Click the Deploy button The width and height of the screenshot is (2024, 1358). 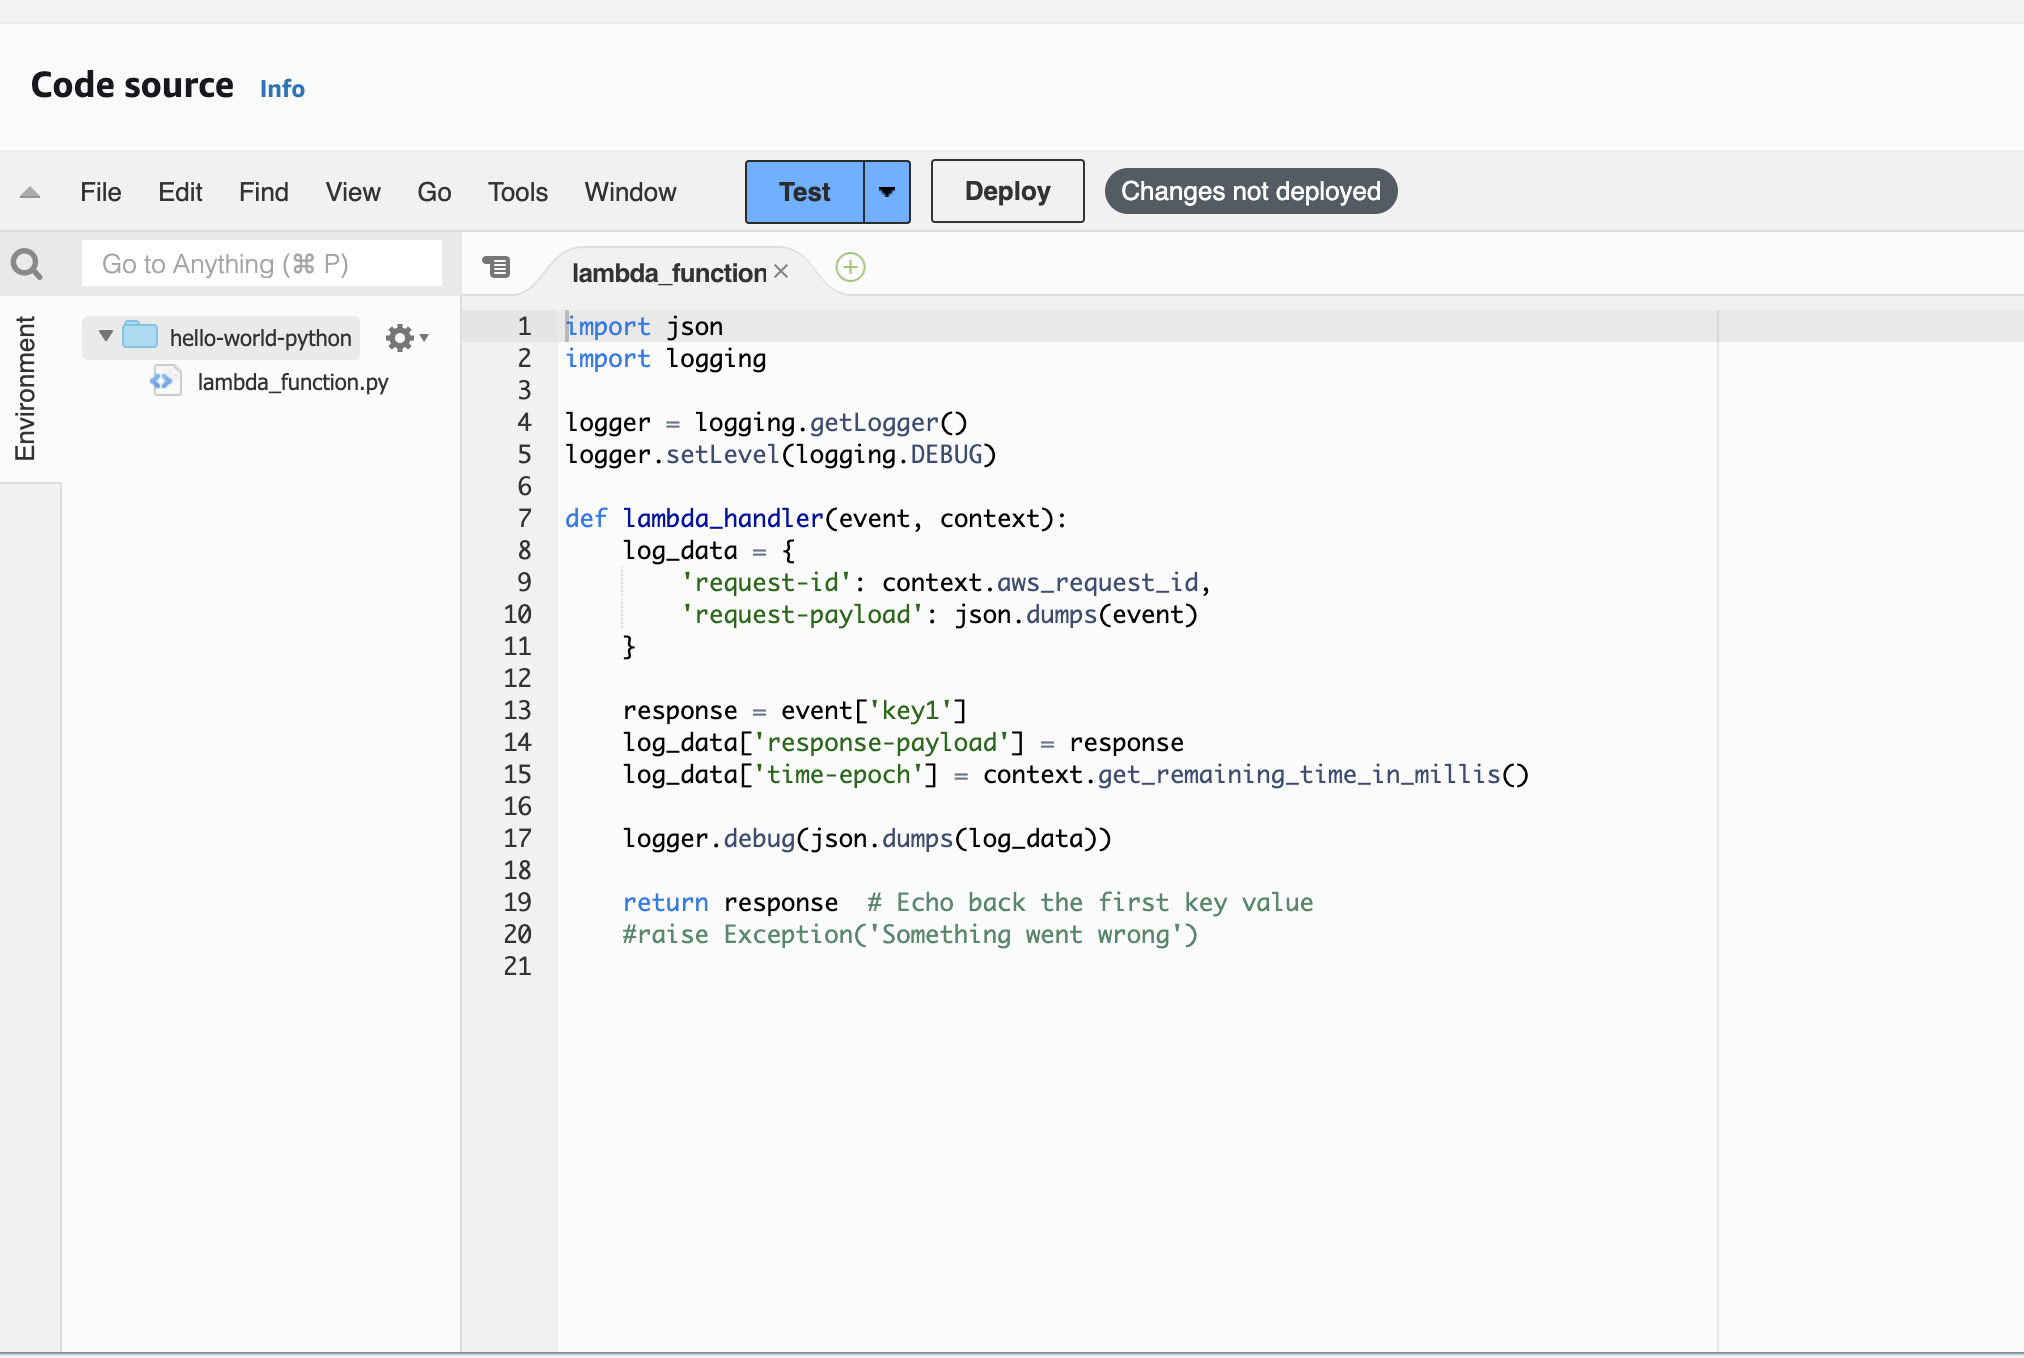point(1007,191)
